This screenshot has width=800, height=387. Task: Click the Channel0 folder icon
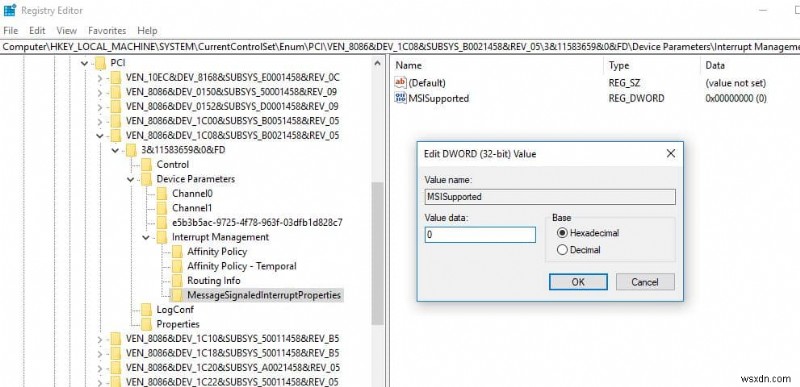(x=162, y=193)
